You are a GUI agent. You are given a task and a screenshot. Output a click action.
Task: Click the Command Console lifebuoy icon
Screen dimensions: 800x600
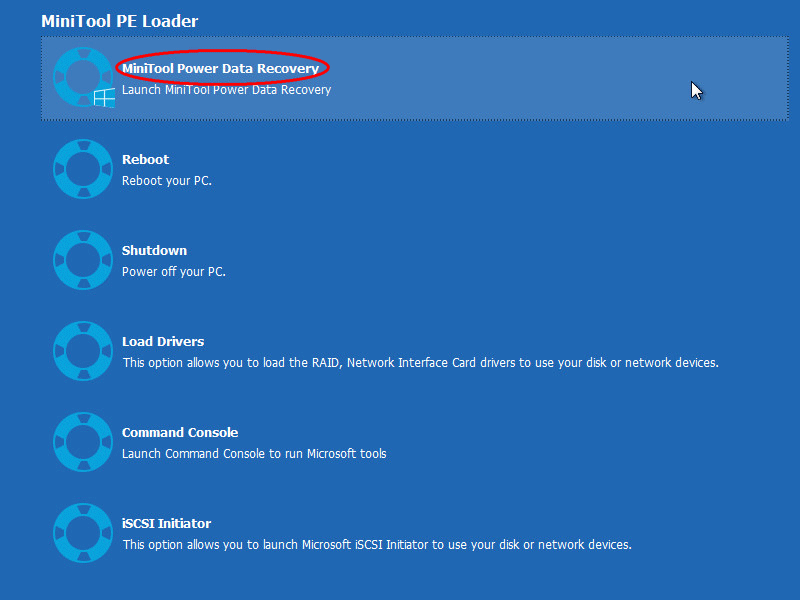pyautogui.click(x=83, y=442)
